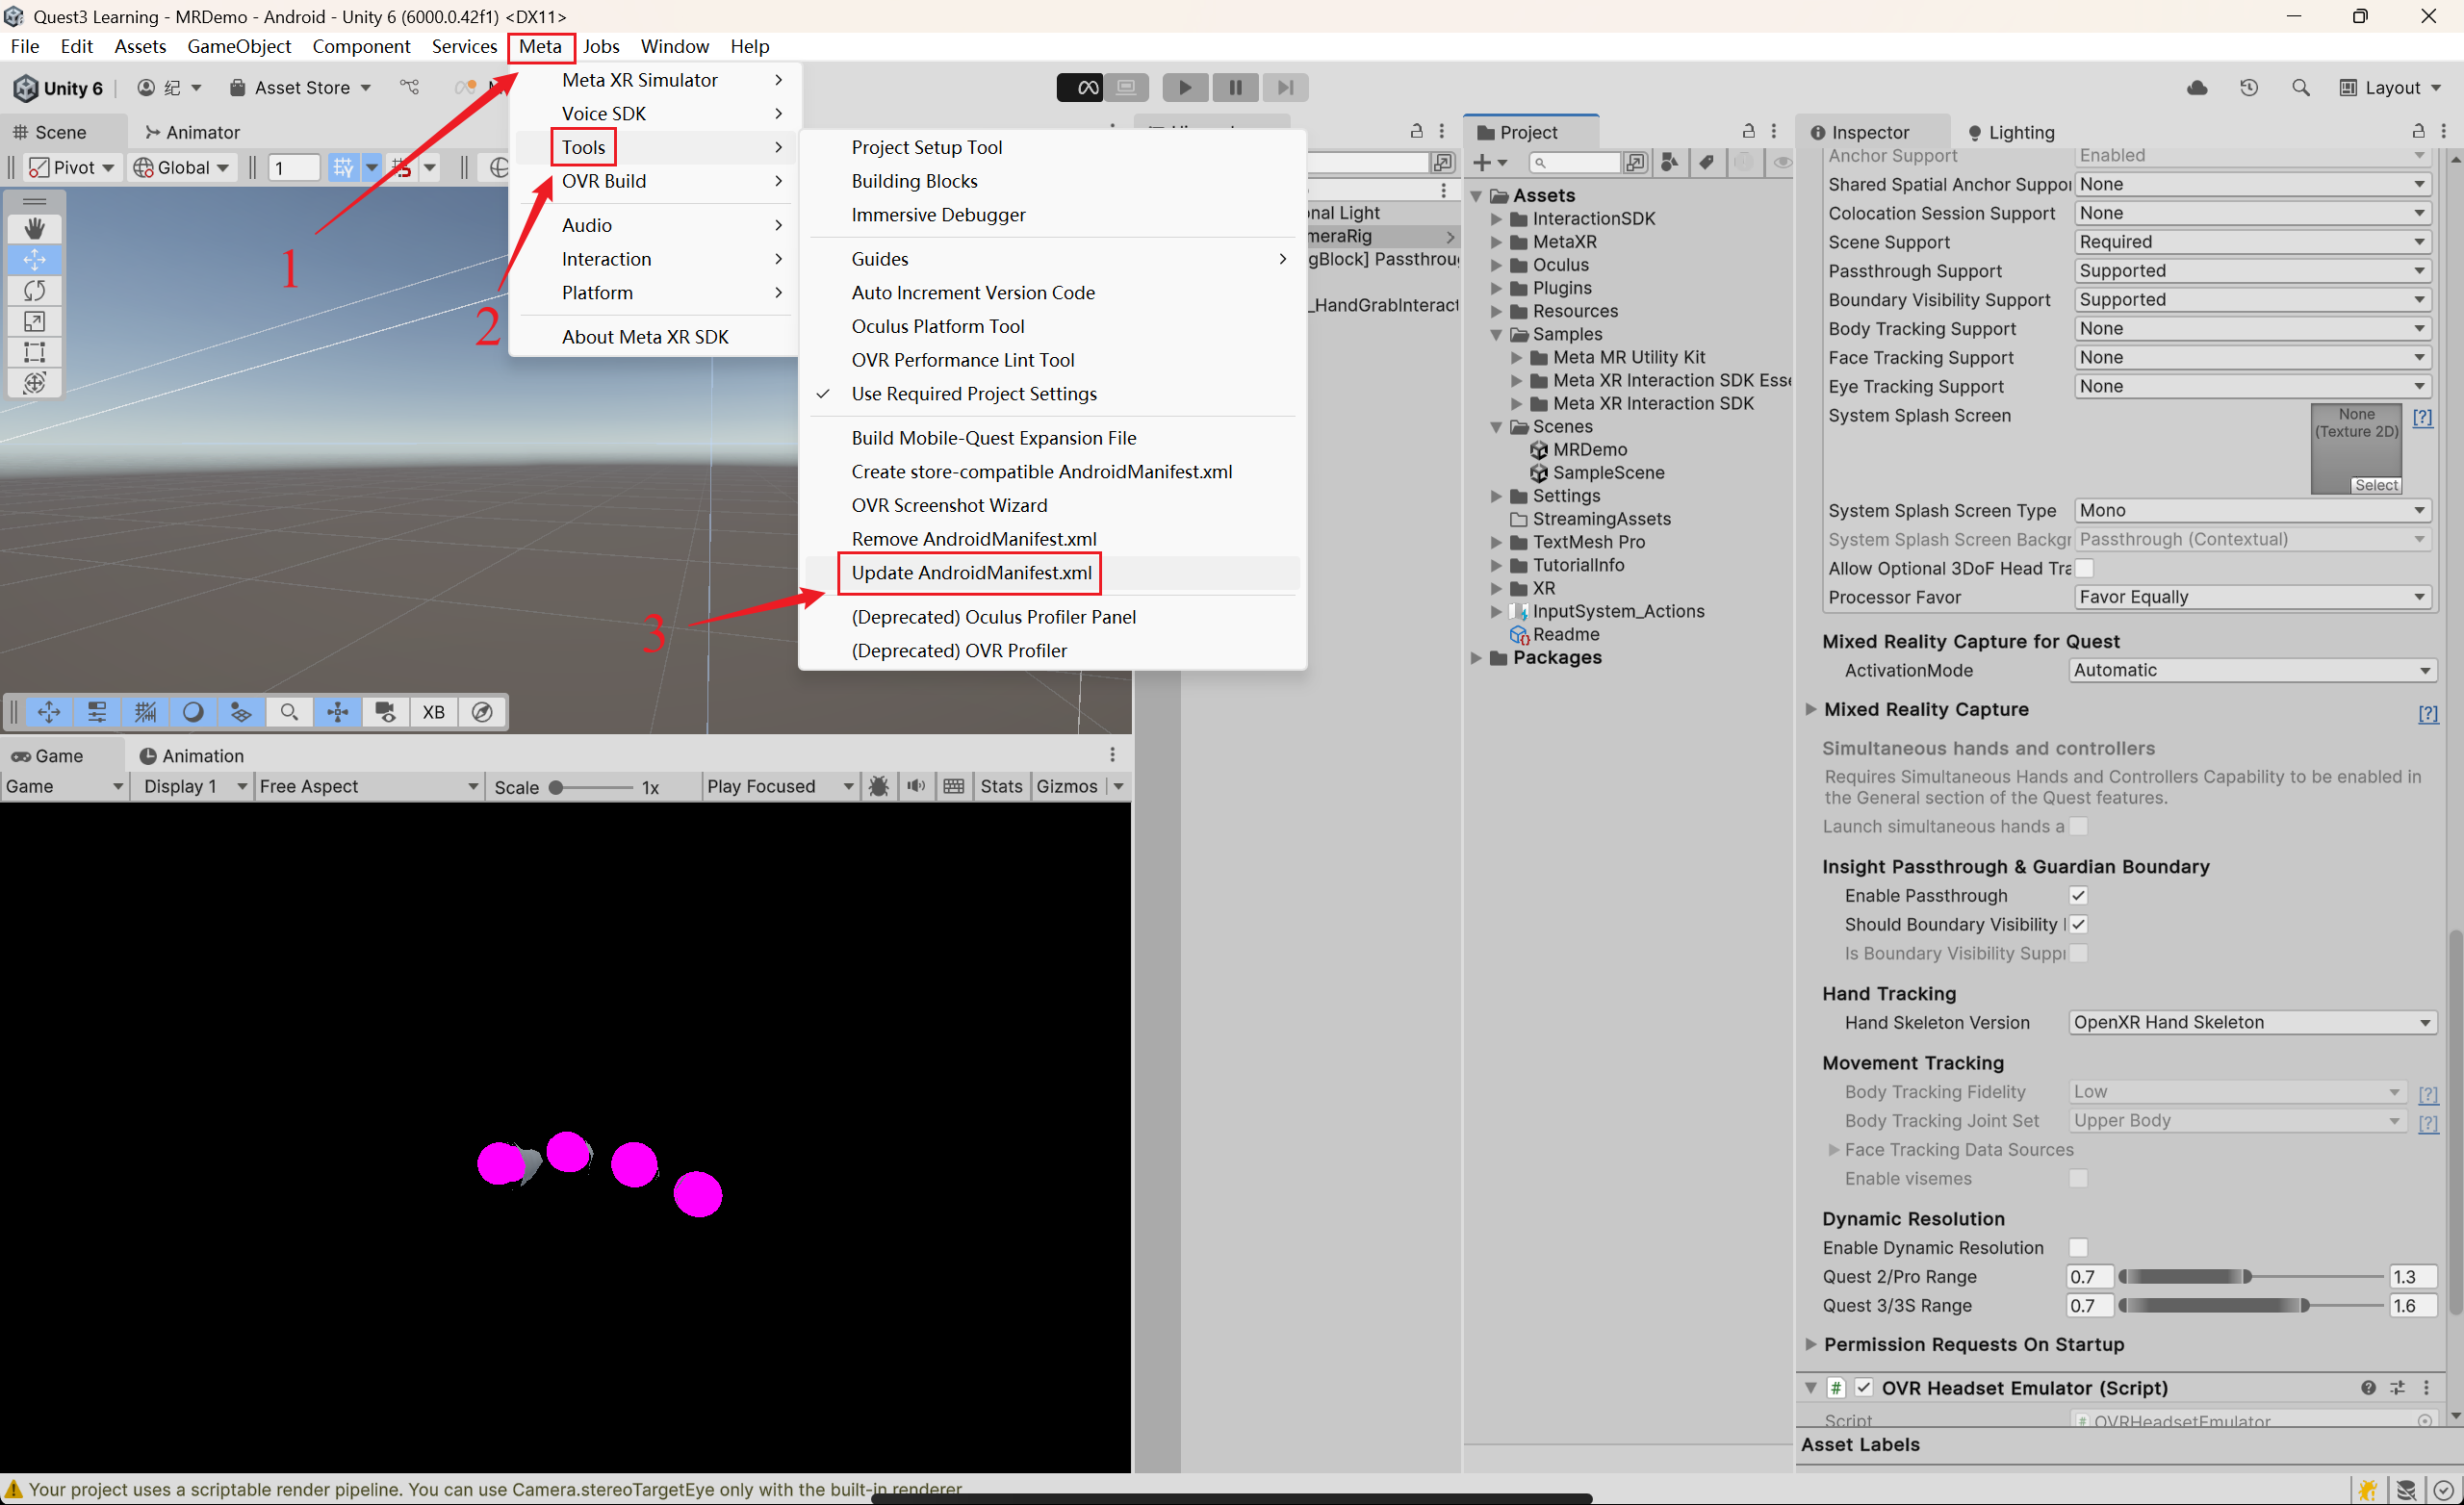
Task: Open the undo history clock icon
Action: coord(2249,88)
